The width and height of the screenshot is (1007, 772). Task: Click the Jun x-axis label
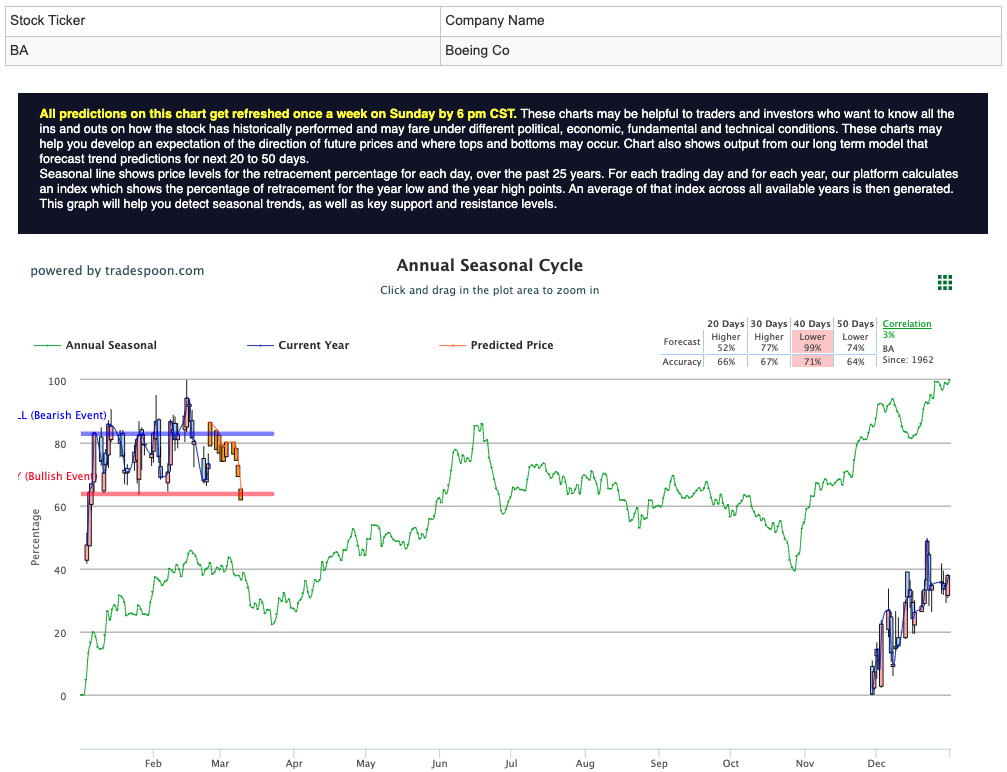(439, 764)
